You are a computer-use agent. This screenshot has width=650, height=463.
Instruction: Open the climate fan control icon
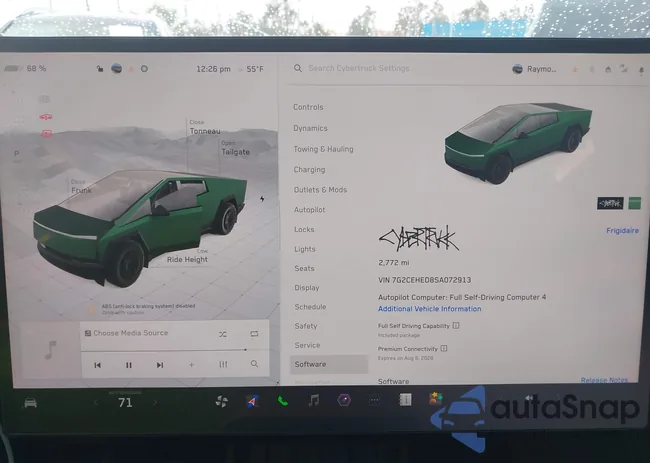221,401
